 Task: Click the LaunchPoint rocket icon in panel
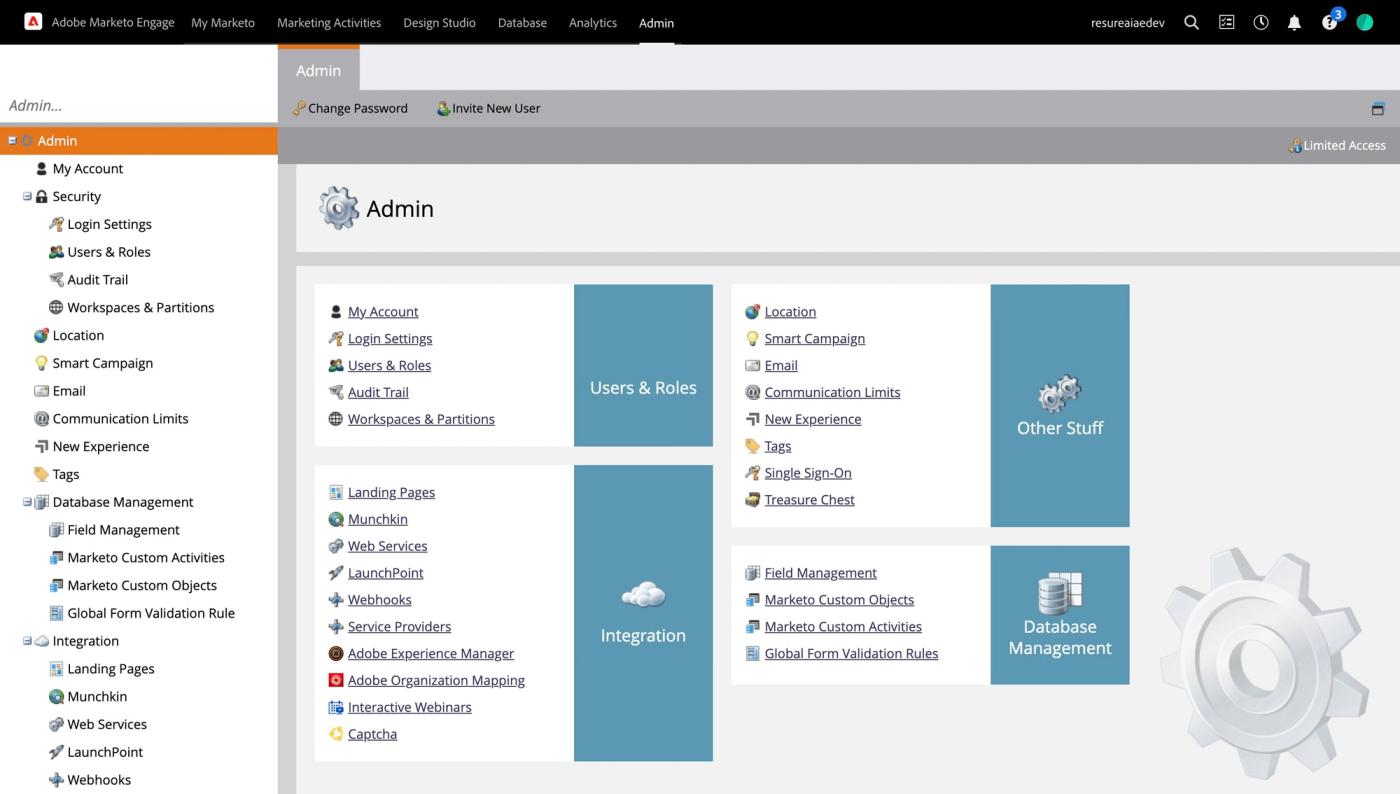point(336,573)
